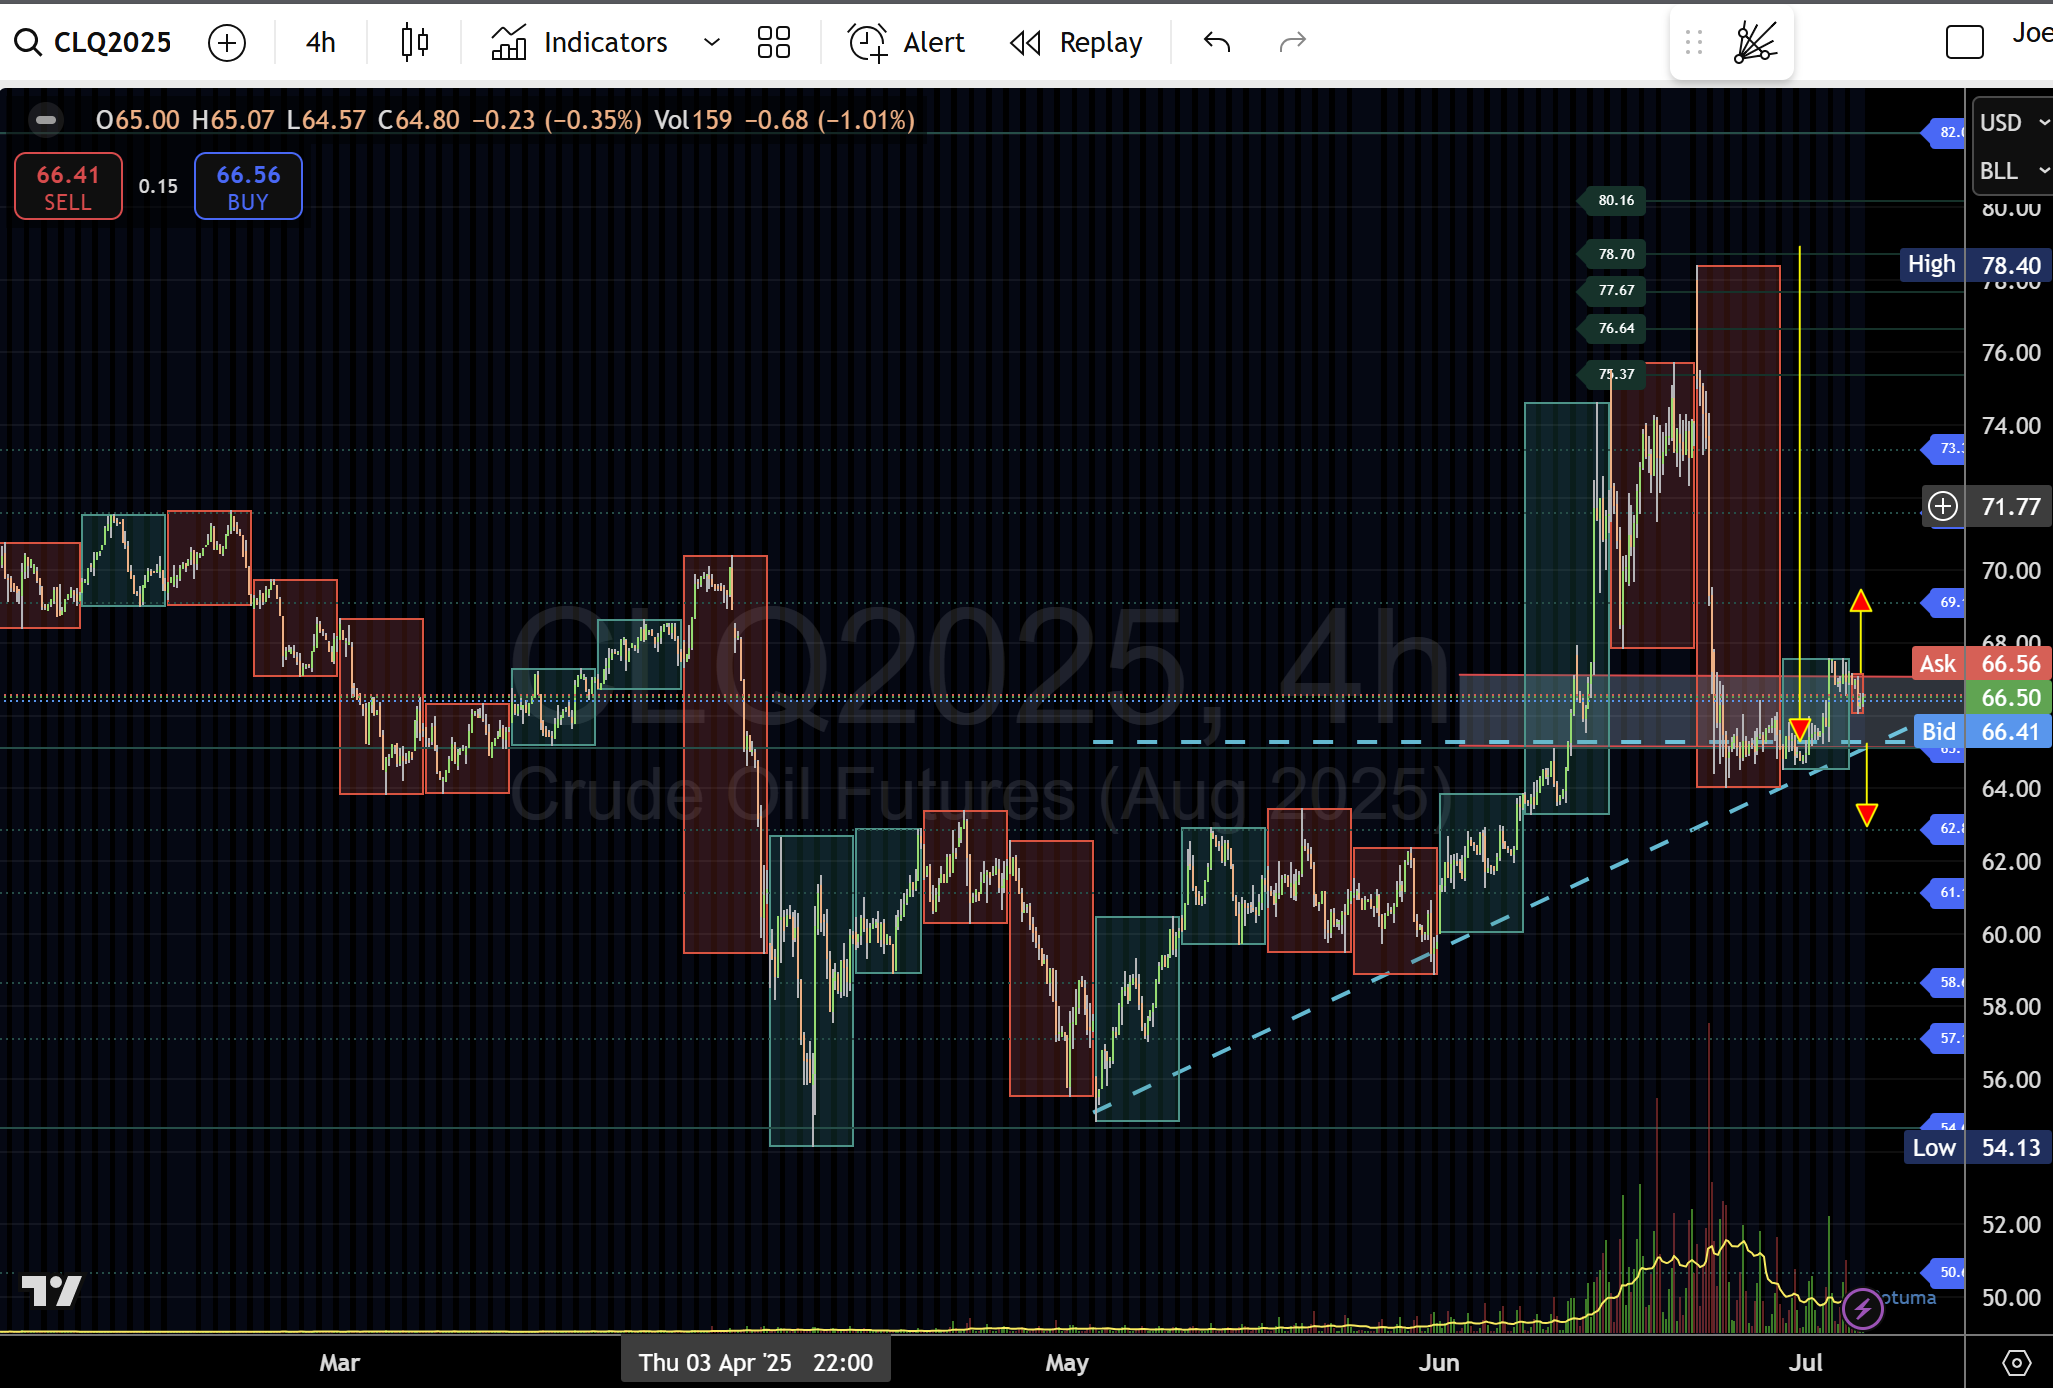Open symbol search for CLQ2025

tap(93, 42)
